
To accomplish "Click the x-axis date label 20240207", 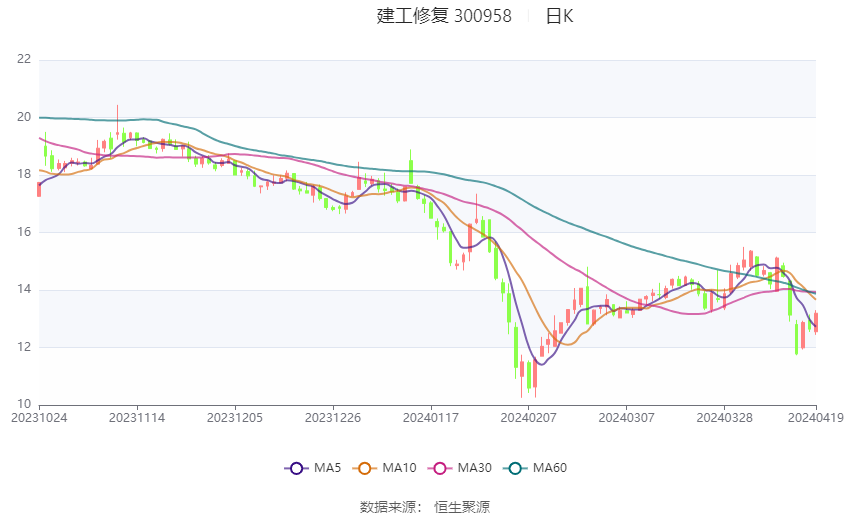I will [529, 418].
